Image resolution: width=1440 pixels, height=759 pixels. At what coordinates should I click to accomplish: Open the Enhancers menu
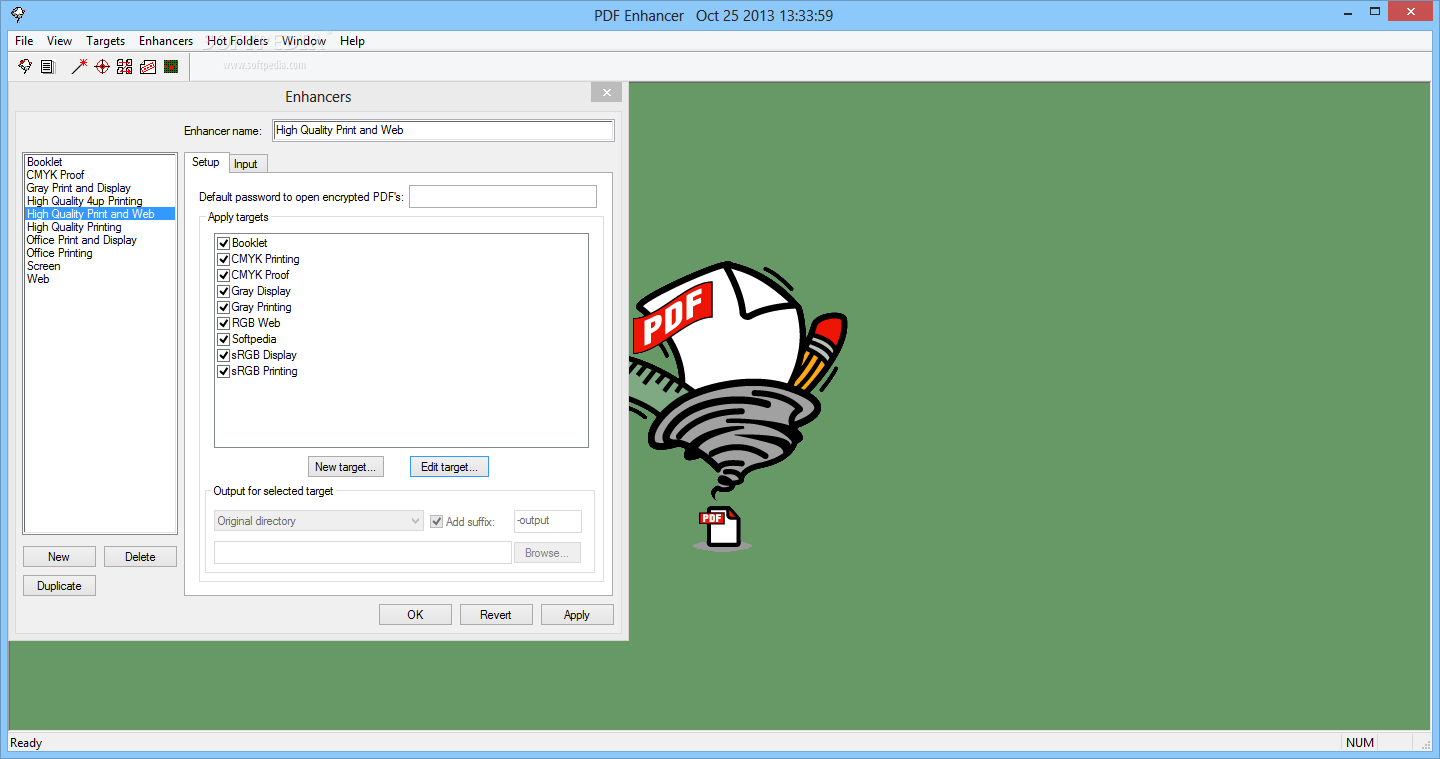166,41
